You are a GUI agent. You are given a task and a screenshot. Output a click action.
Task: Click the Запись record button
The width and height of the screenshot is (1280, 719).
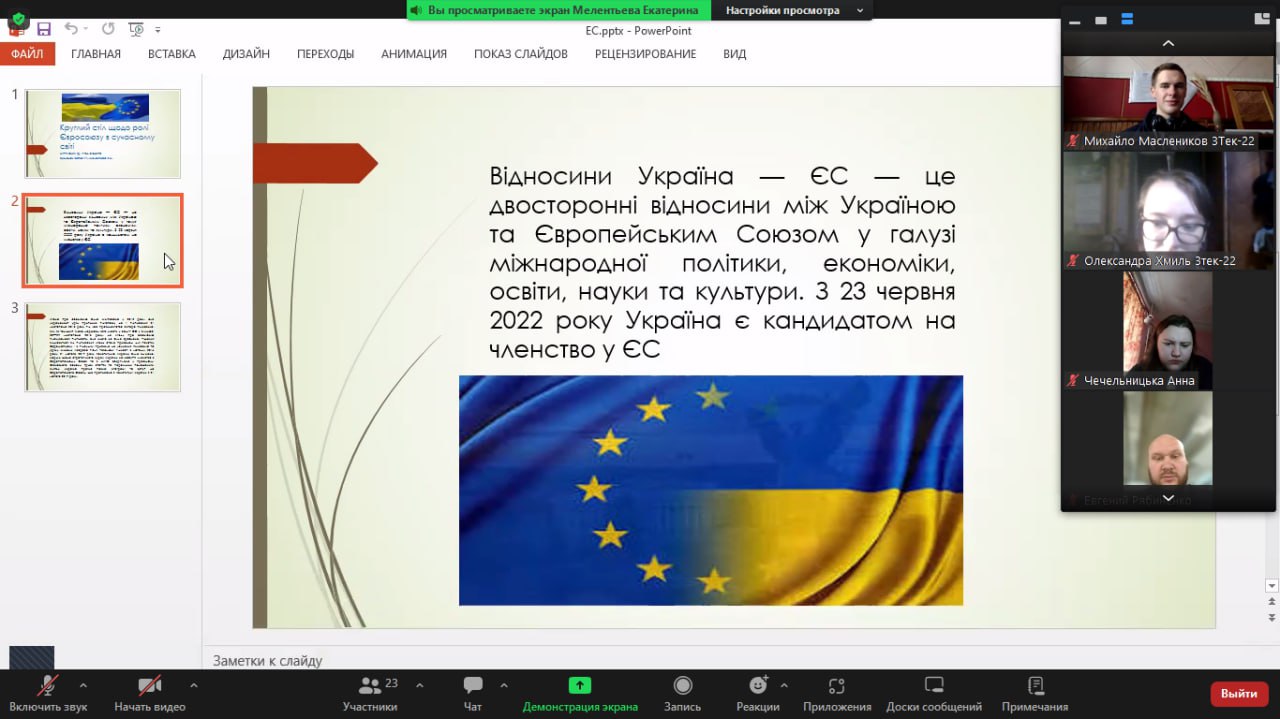[x=683, y=694]
